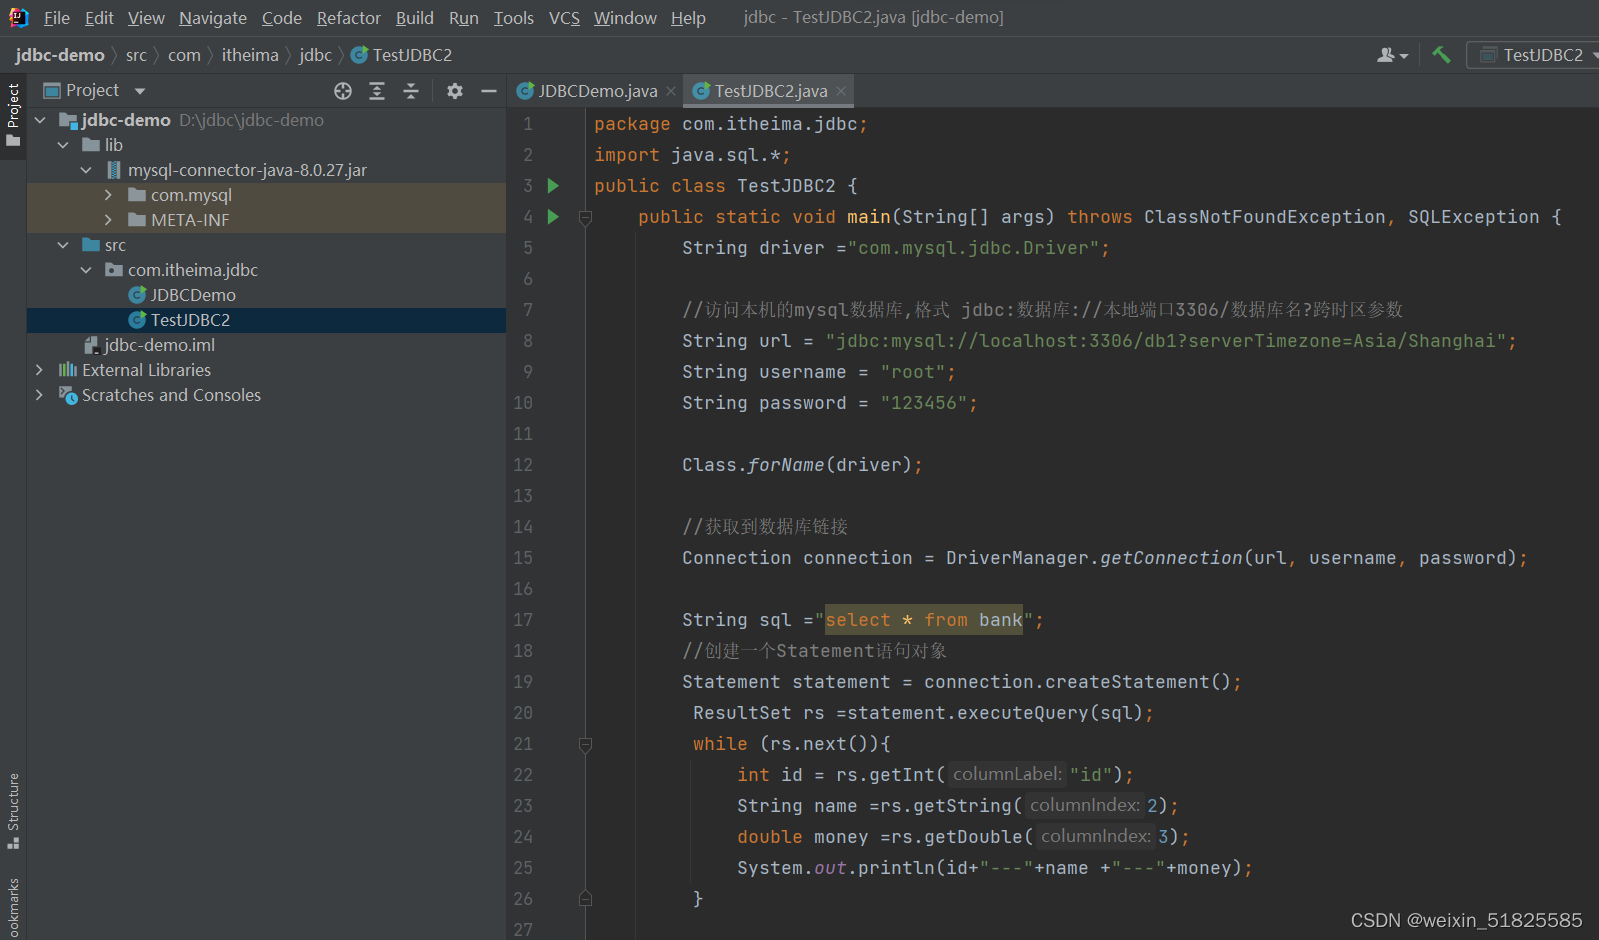
Task: Collapse the src folder
Action: click(63, 245)
